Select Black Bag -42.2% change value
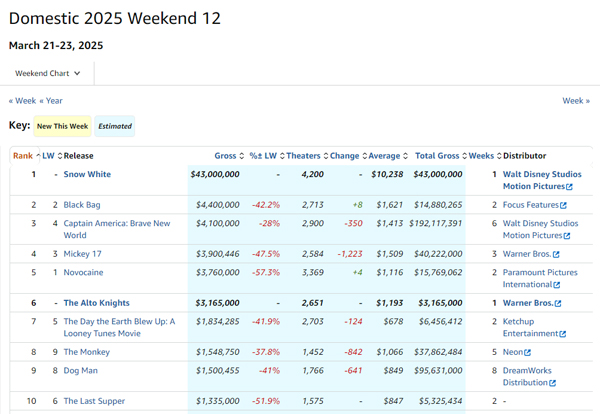This screenshot has width=600, height=414. coord(266,205)
